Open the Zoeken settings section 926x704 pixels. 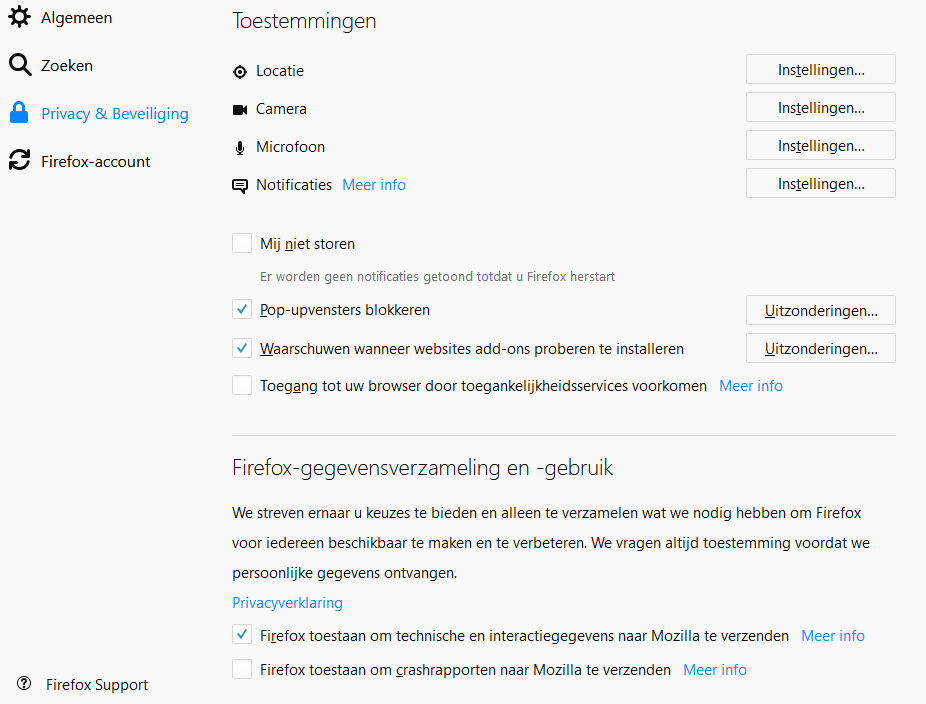(x=66, y=66)
